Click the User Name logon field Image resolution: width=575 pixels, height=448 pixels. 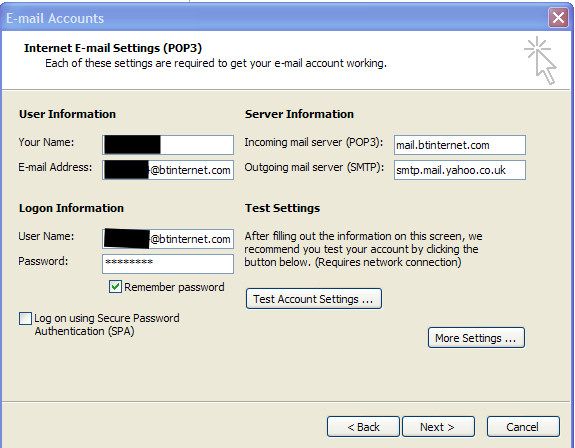[x=168, y=239]
